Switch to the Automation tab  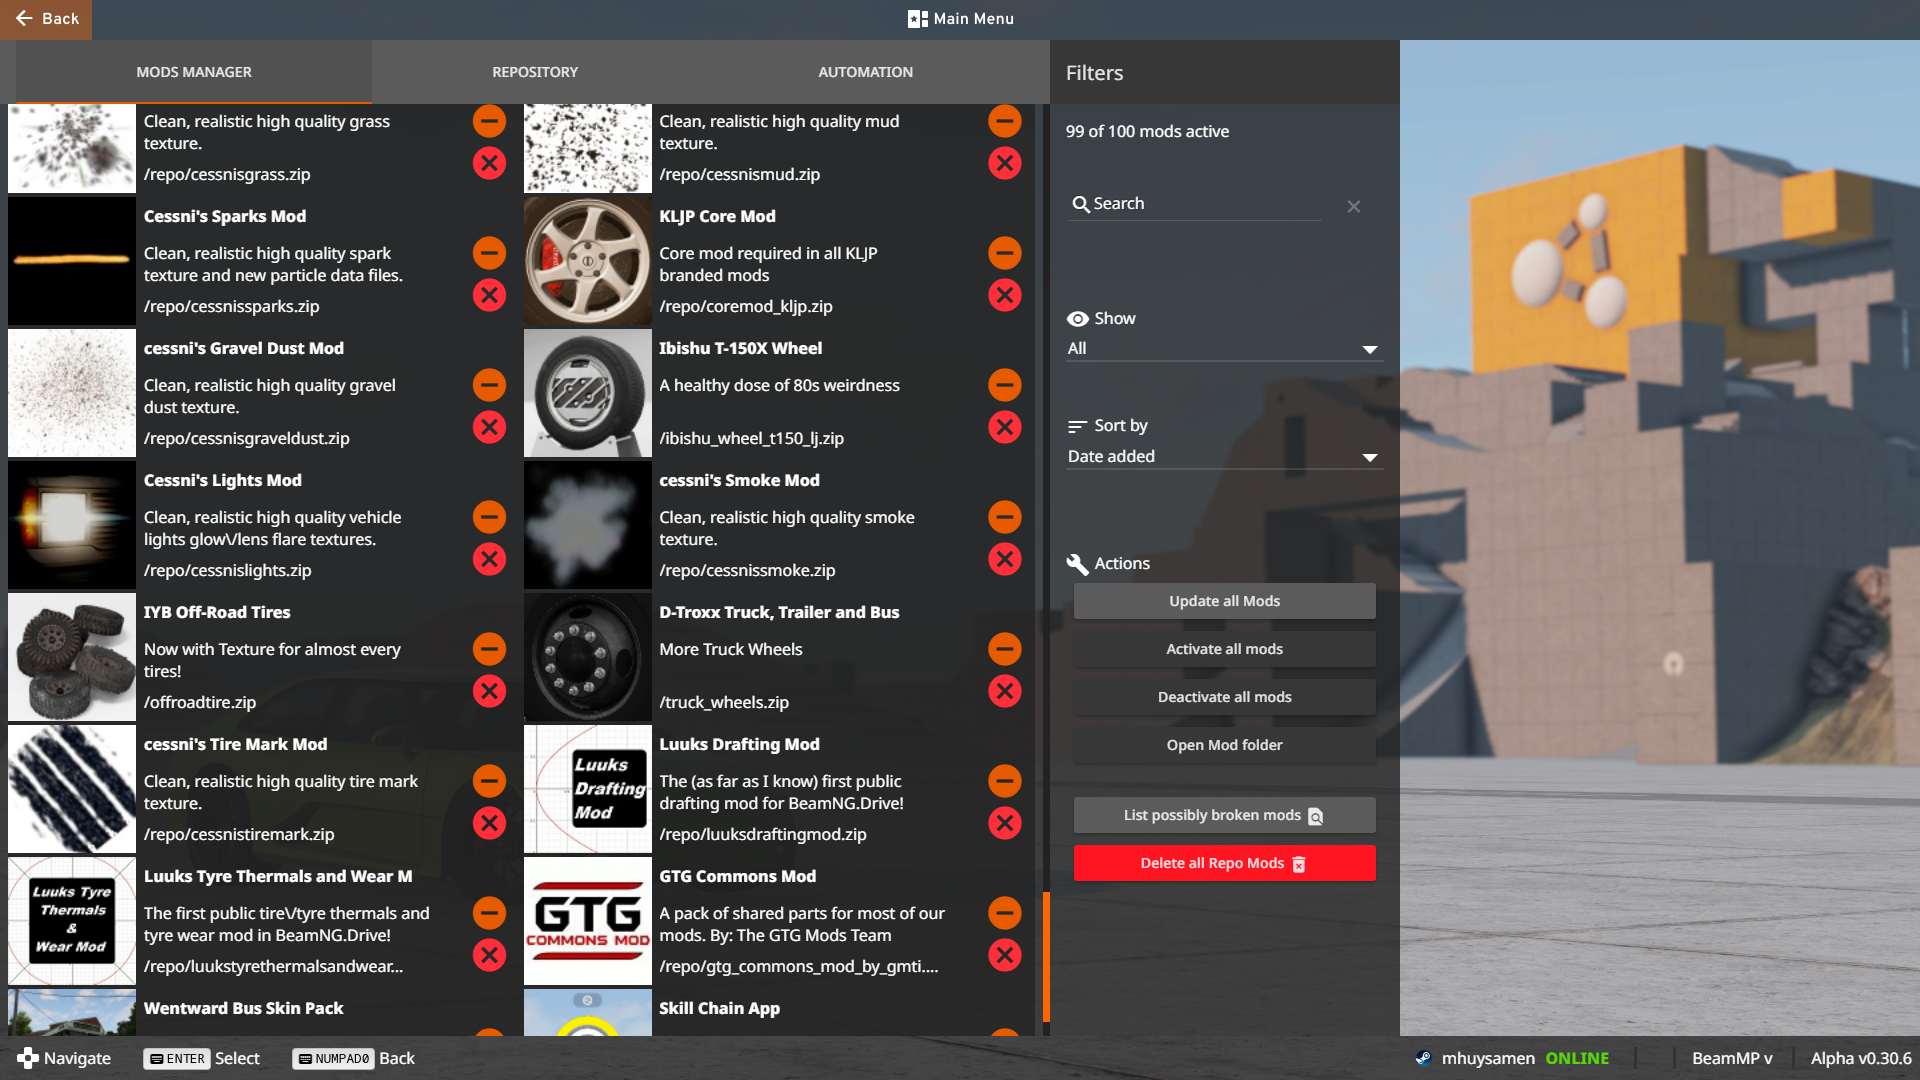point(866,72)
